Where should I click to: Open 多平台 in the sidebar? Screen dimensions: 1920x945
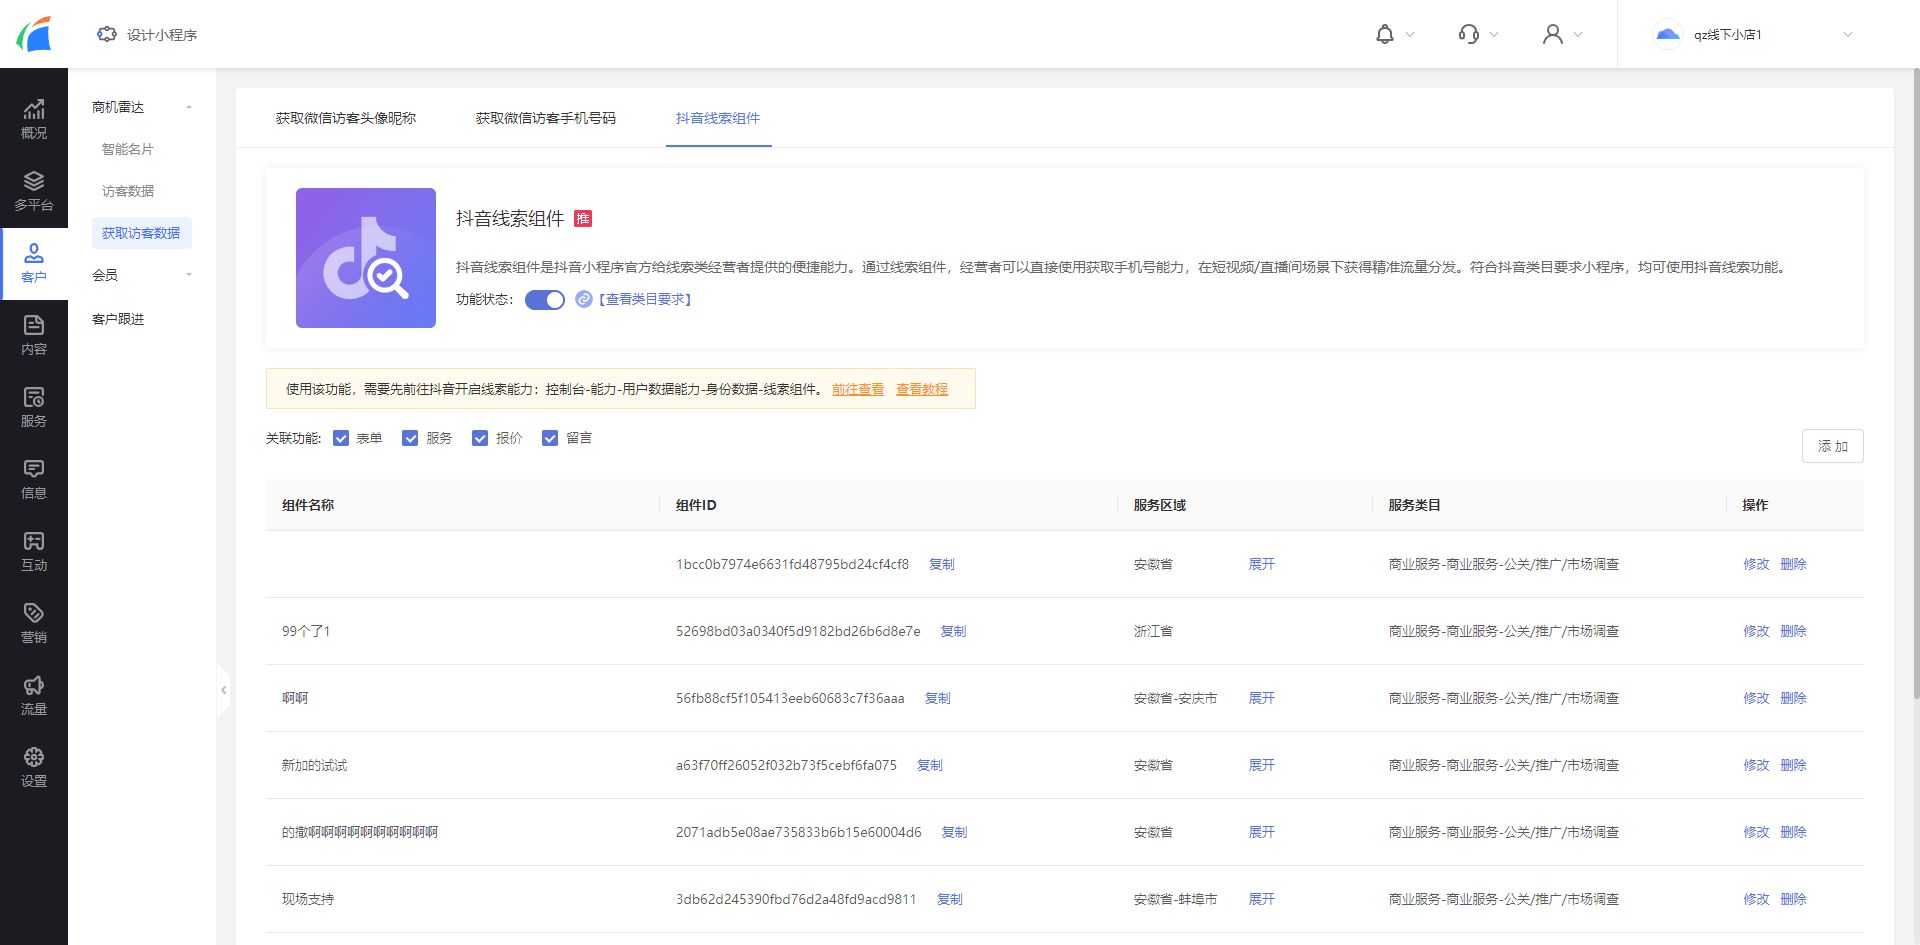tap(34, 192)
